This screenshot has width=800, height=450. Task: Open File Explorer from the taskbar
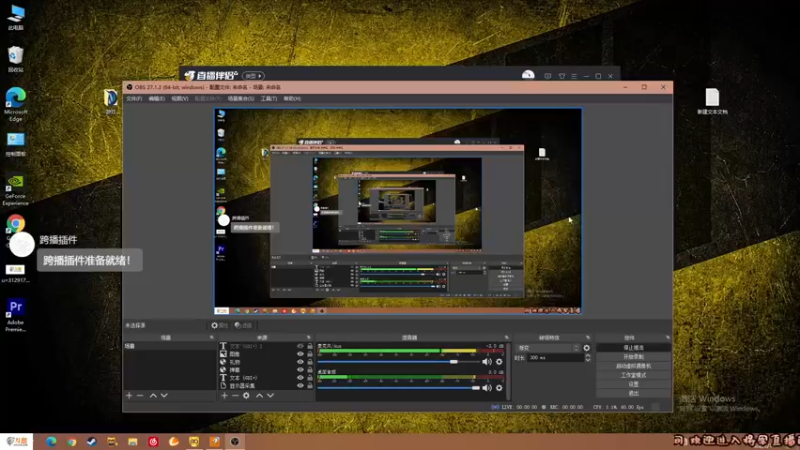(x=133, y=441)
